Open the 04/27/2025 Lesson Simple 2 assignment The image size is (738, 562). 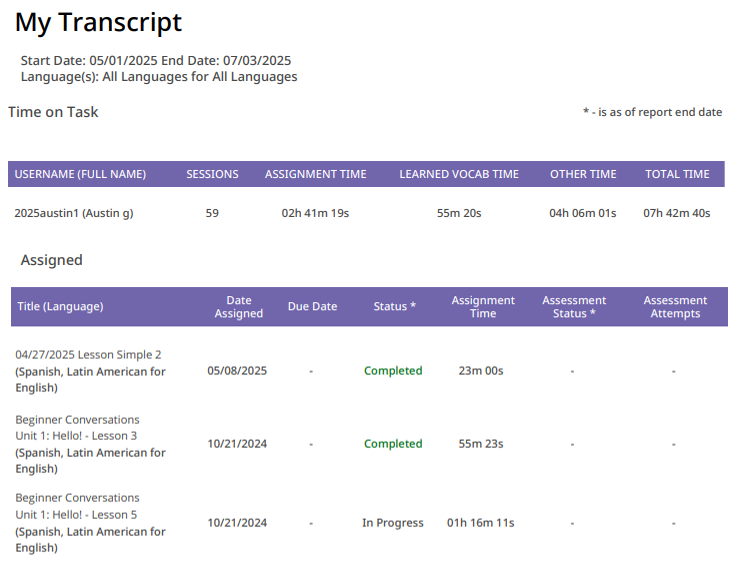[88, 355]
